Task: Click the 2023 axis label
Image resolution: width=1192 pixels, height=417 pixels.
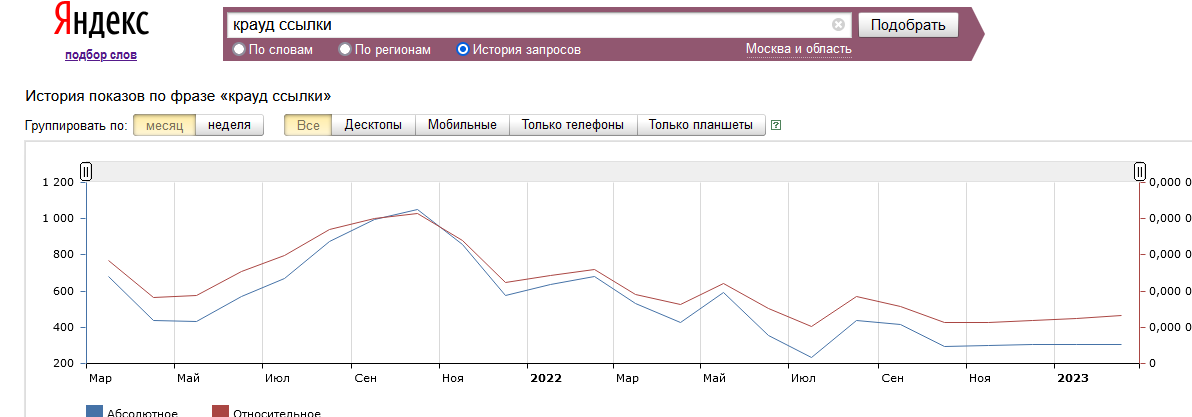Action: point(1073,378)
